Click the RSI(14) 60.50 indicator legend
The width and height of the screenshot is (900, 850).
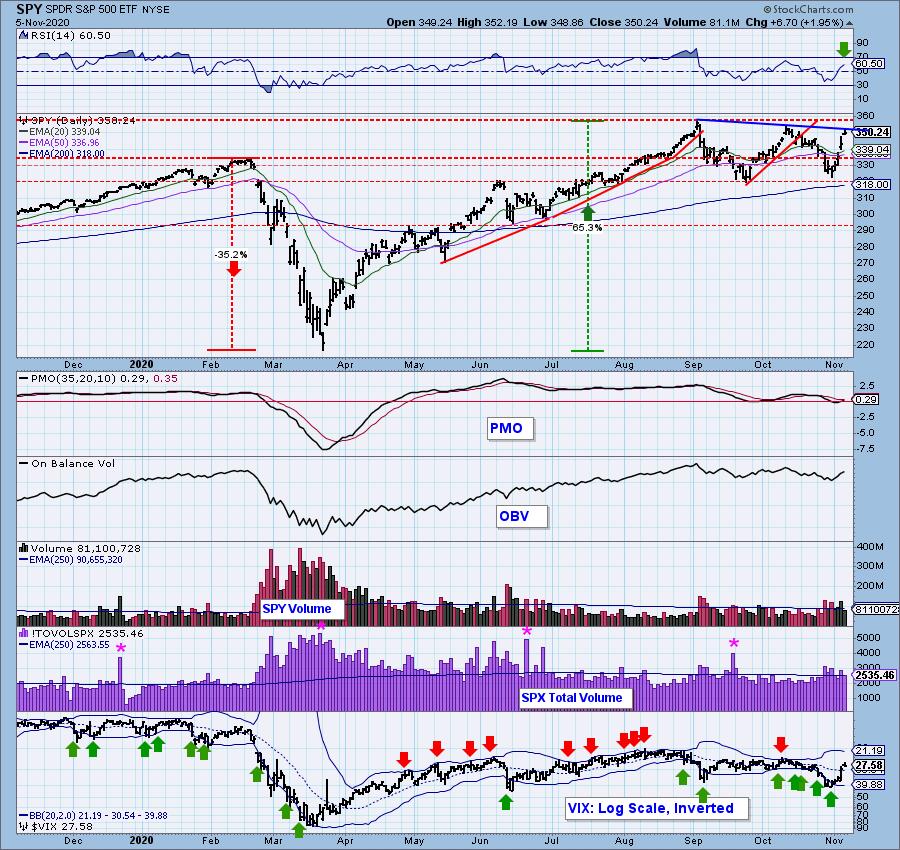(x=65, y=35)
